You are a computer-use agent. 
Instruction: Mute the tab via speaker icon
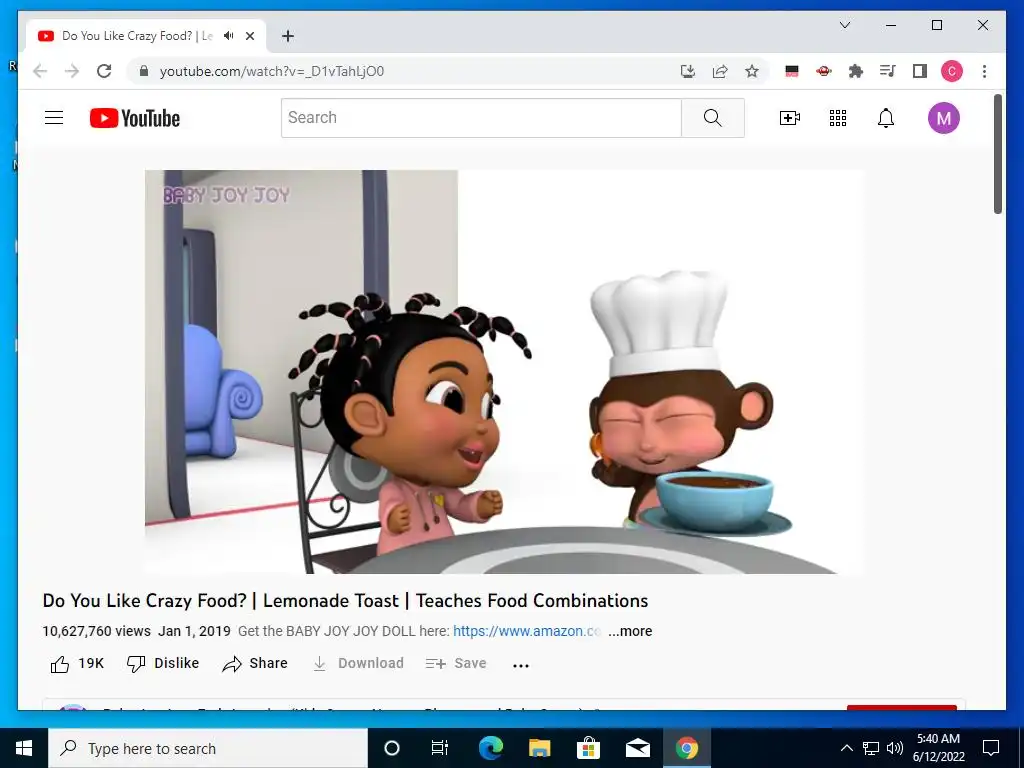[229, 36]
